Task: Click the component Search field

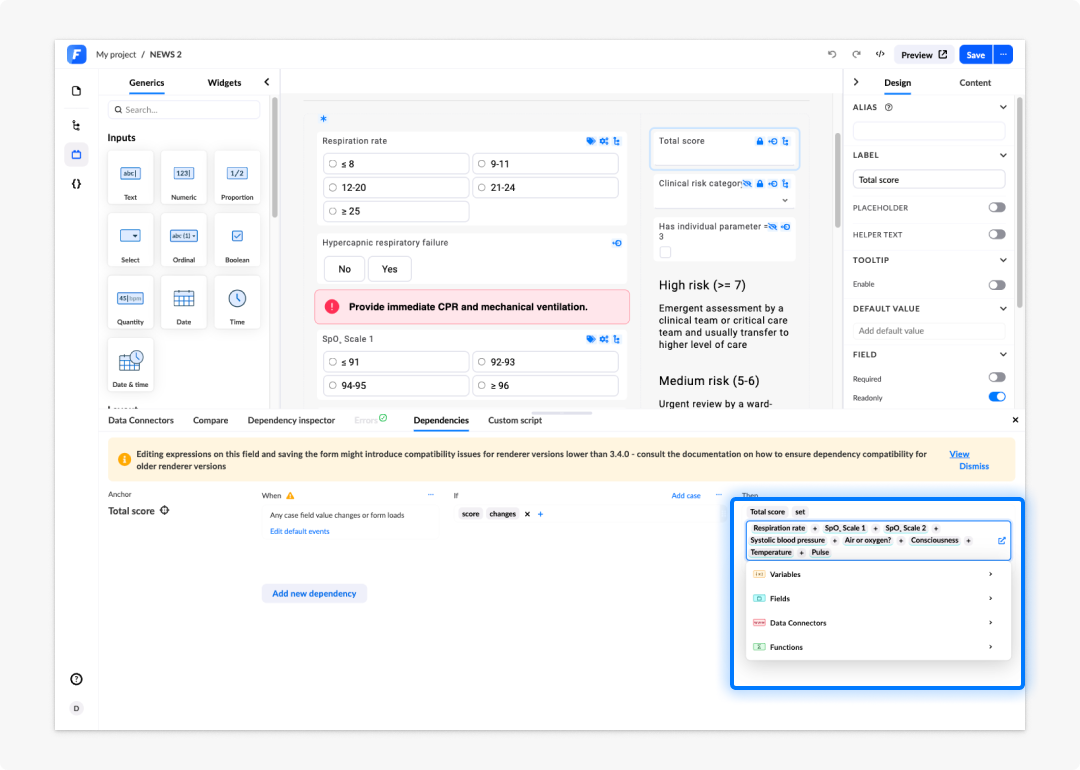Action: click(x=184, y=110)
